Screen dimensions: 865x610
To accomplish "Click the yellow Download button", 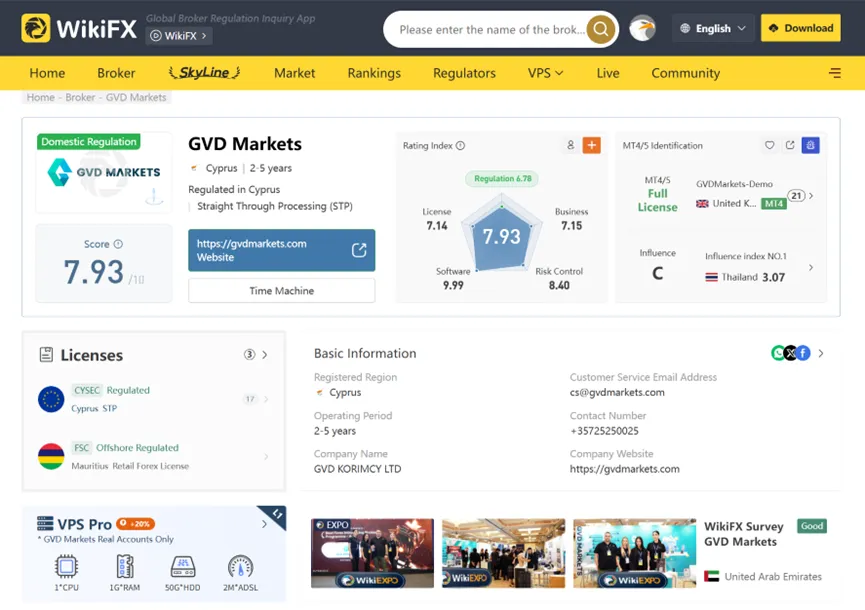I will pos(800,28).
